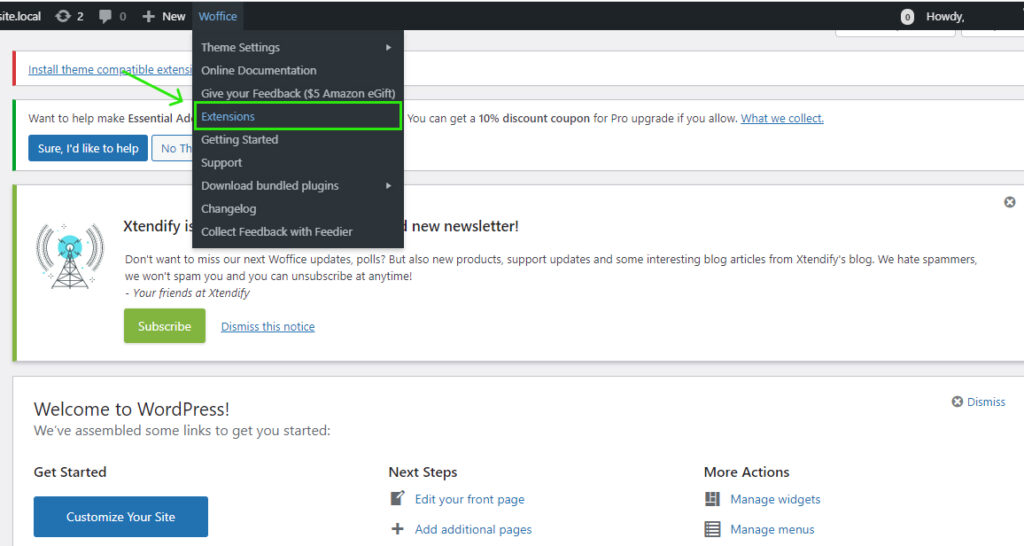Click the Edit your front page icon
The width and height of the screenshot is (1024, 546).
(x=398, y=499)
